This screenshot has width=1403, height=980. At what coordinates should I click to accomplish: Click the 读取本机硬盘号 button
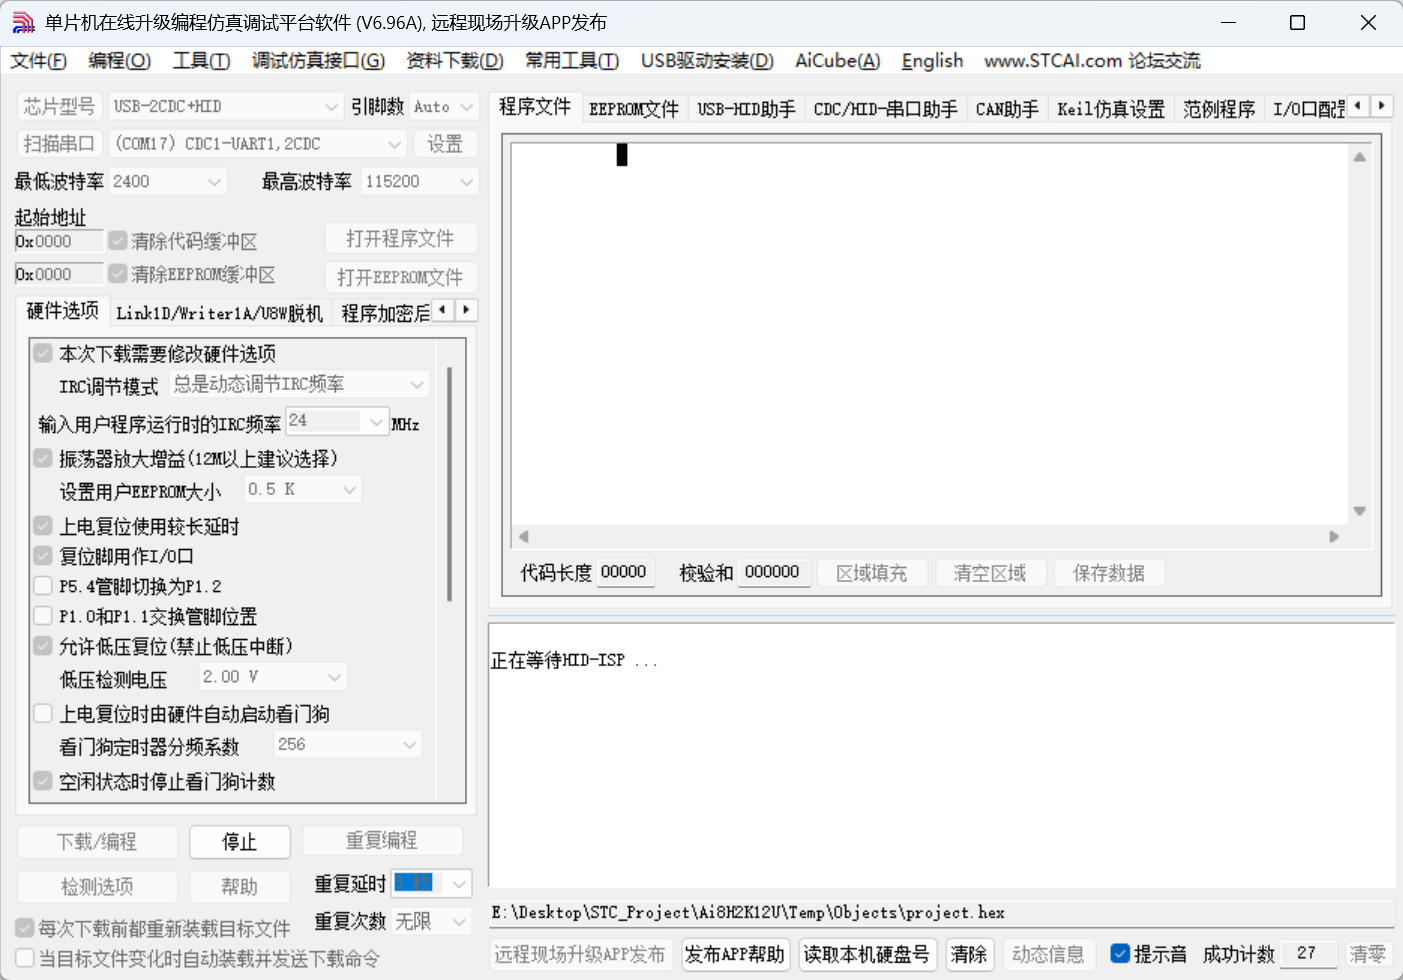pos(866,954)
